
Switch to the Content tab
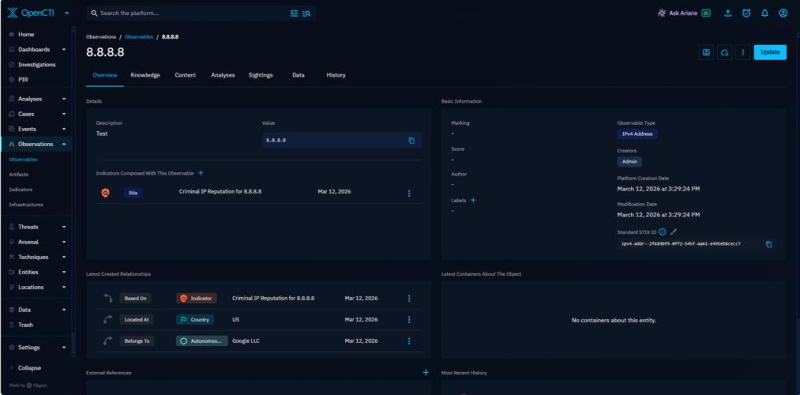tap(185, 75)
